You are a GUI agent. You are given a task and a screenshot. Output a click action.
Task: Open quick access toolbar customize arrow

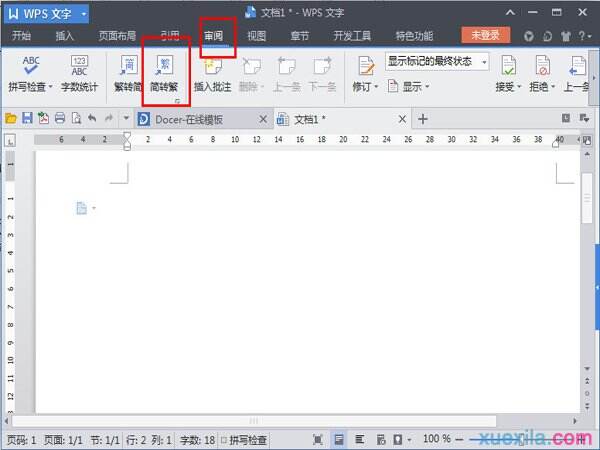point(126,118)
